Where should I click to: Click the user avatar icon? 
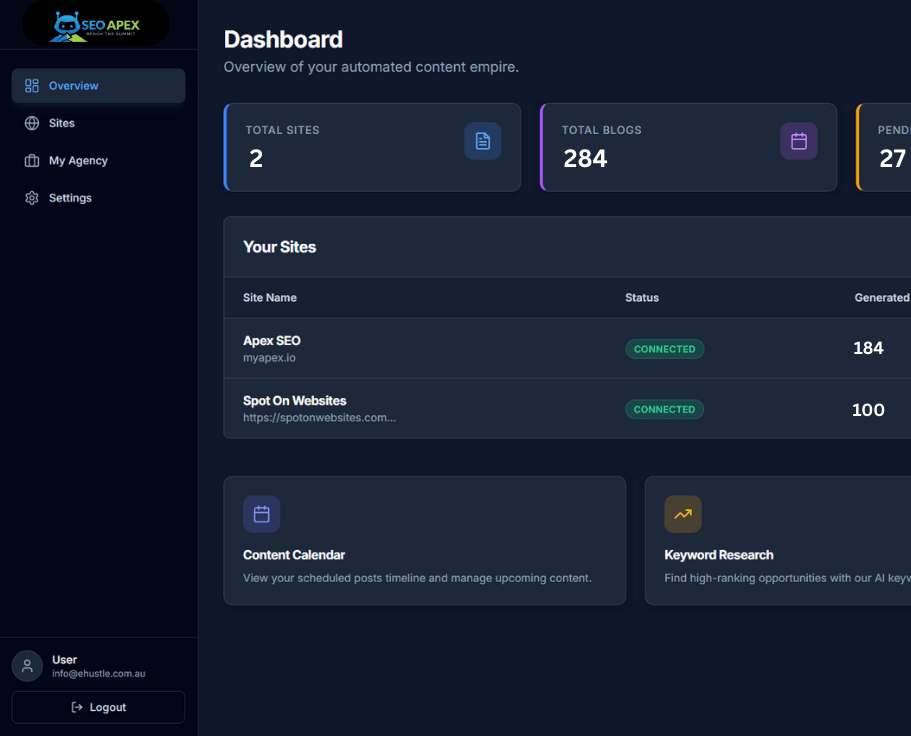(27, 666)
